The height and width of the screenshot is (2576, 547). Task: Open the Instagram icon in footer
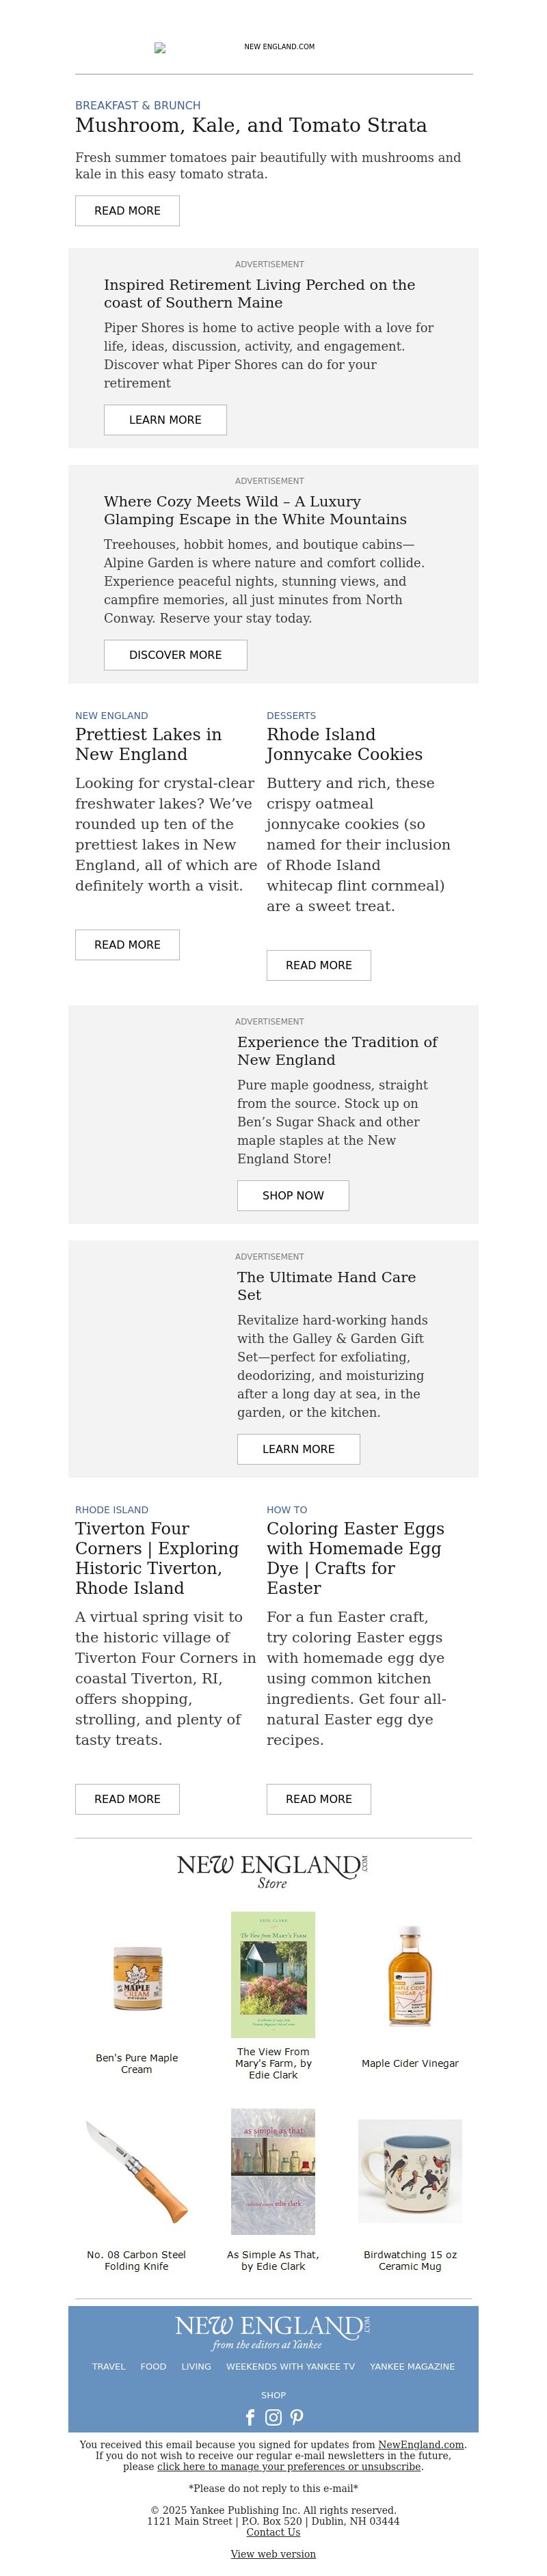click(273, 2417)
